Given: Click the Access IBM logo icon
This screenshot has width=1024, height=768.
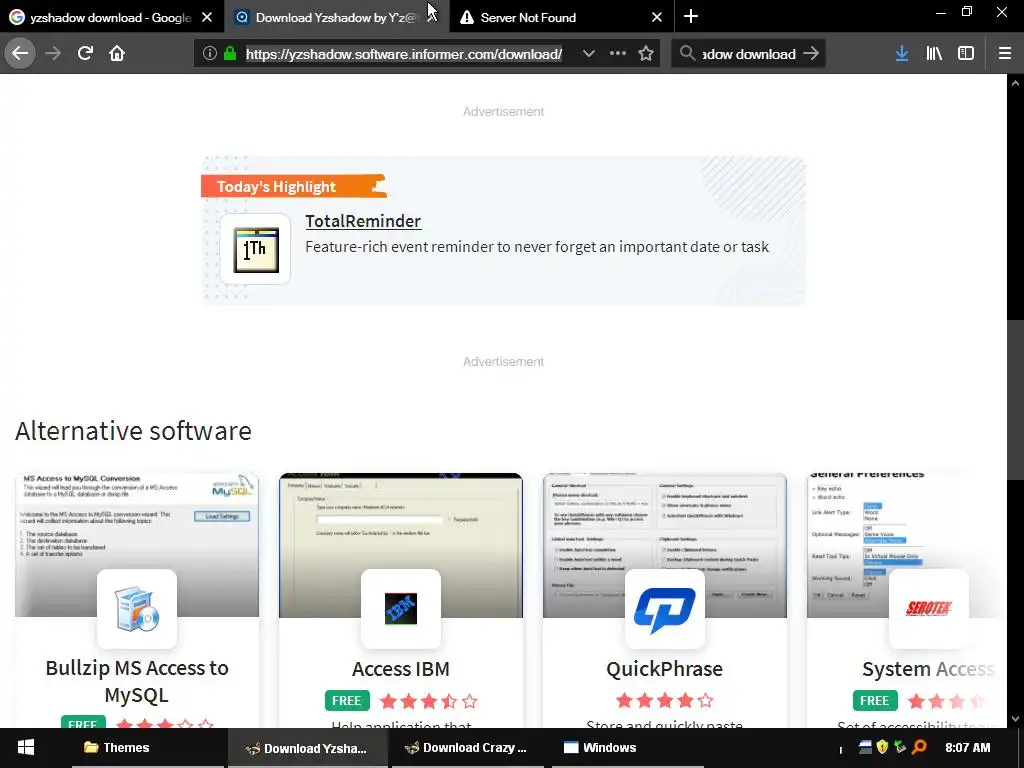Looking at the screenshot, I should 401,609.
